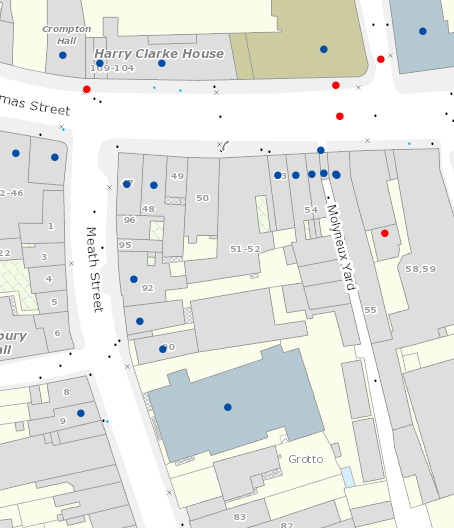Select the Grotto label
This screenshot has height=528, width=454.
pos(306,459)
